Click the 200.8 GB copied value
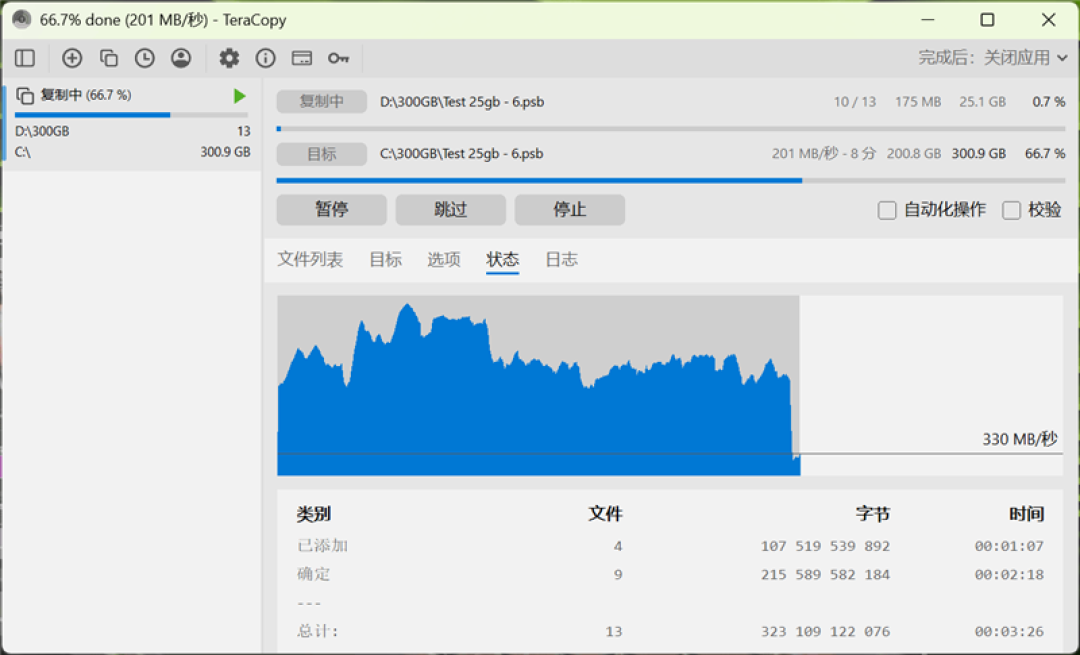 (x=913, y=154)
